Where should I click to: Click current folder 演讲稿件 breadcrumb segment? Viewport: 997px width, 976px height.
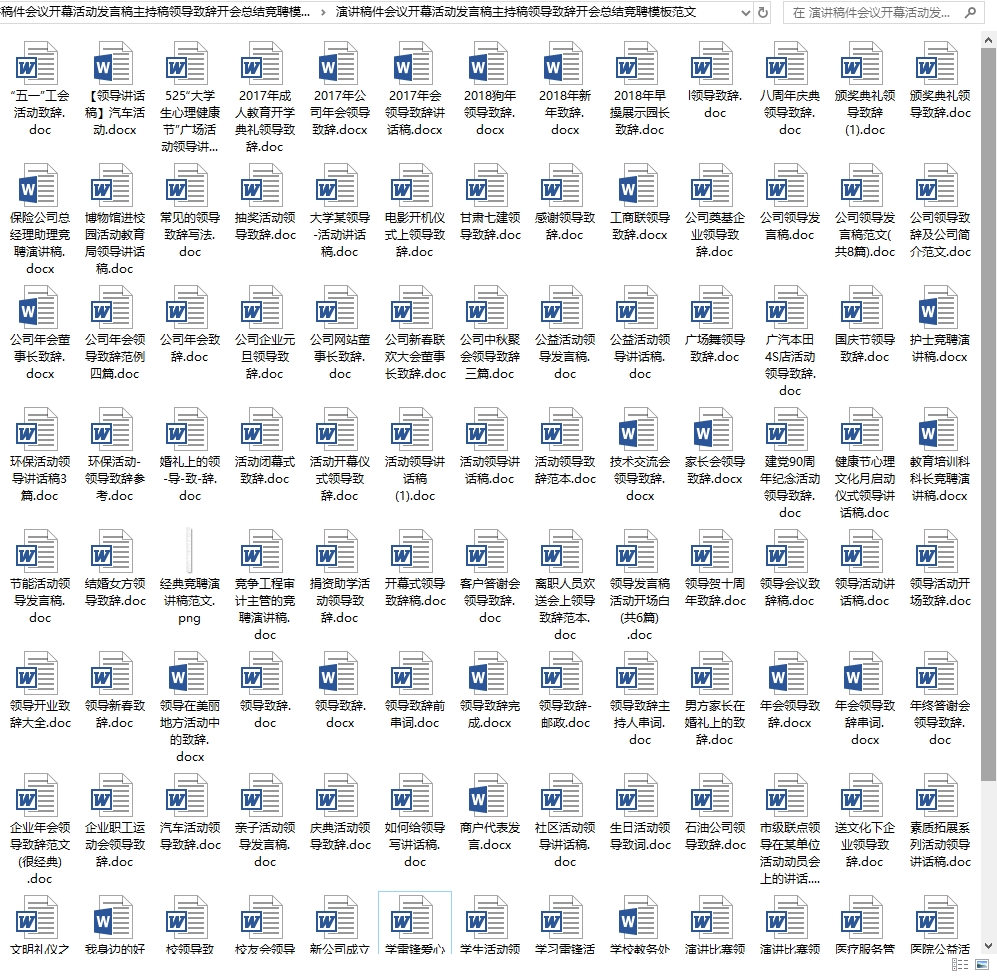pos(515,13)
